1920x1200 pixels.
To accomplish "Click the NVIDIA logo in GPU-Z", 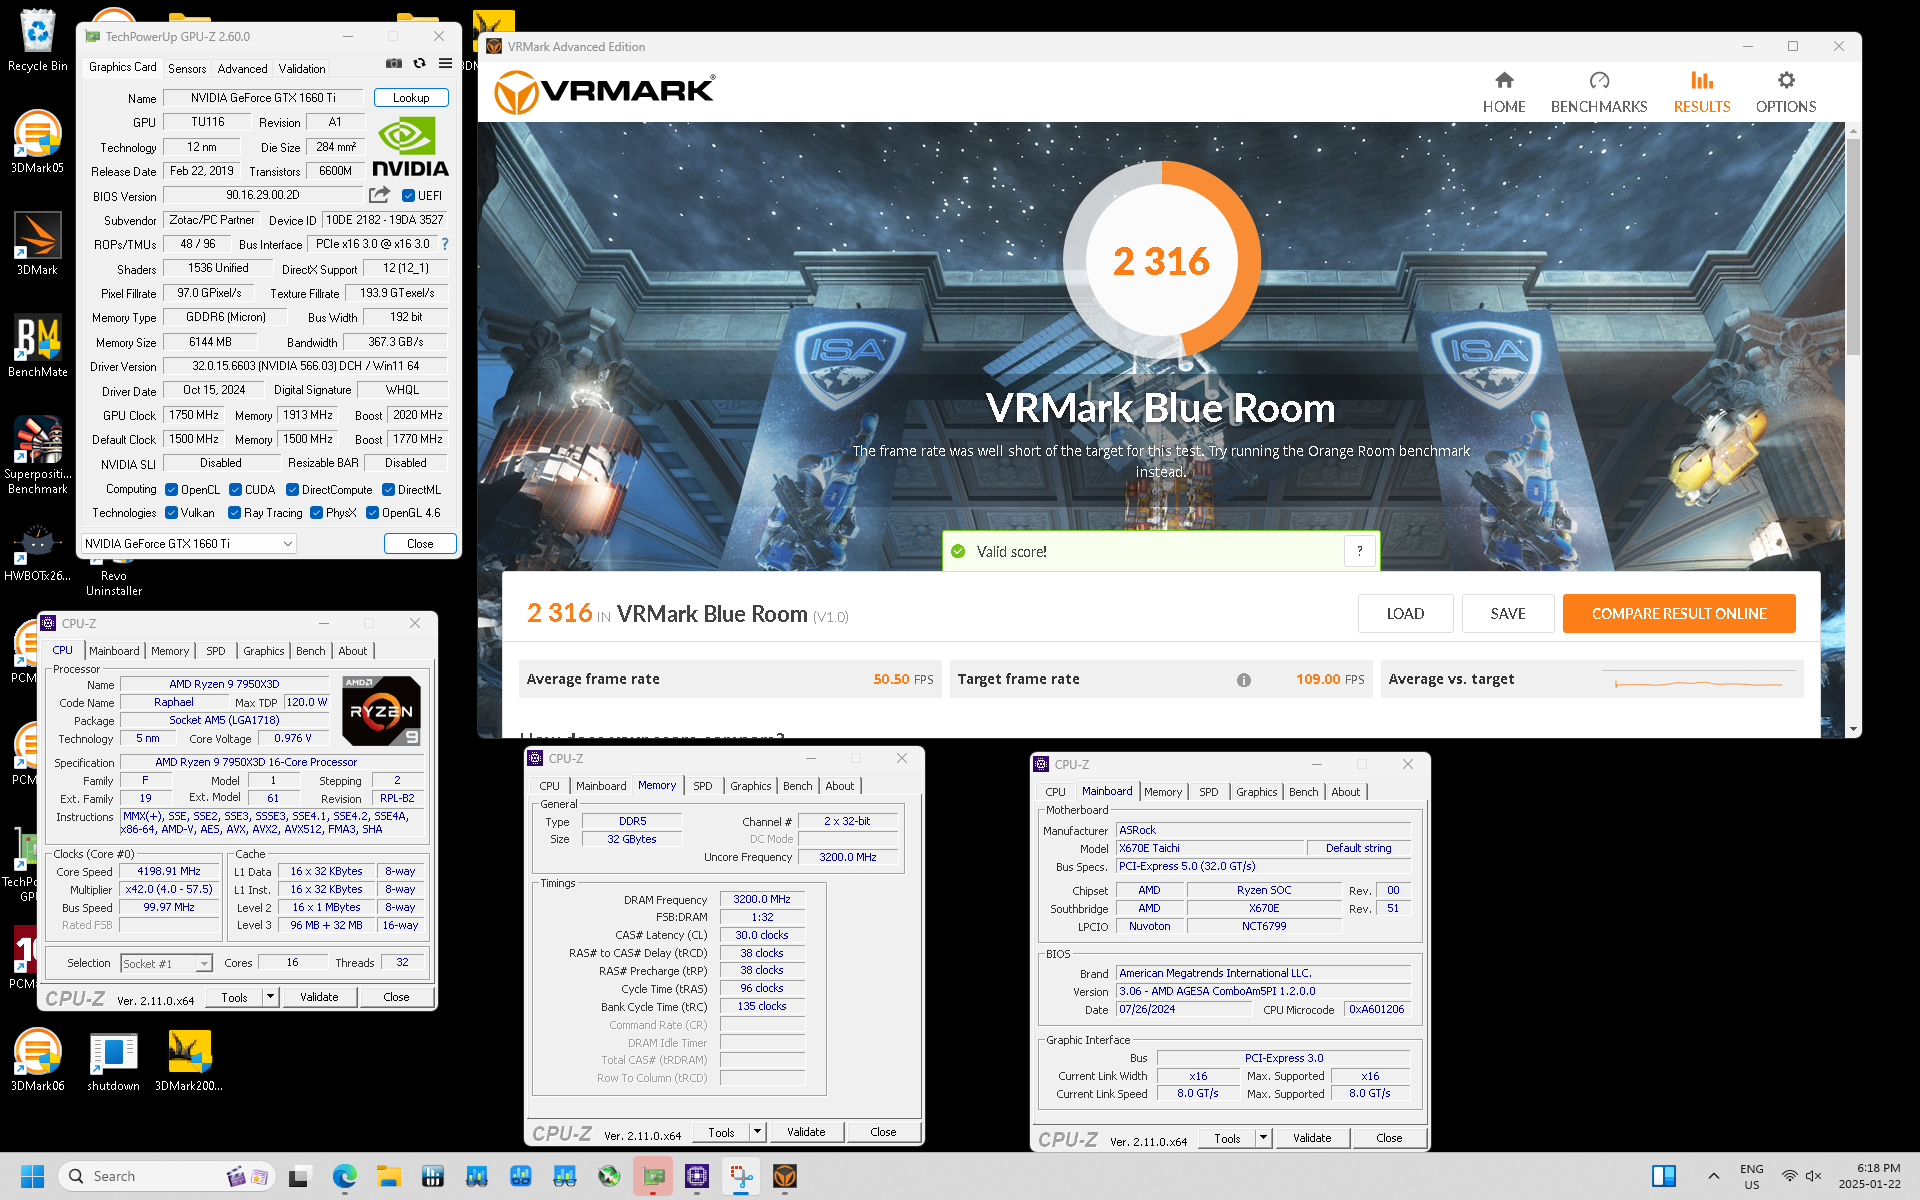I will 410,147.
